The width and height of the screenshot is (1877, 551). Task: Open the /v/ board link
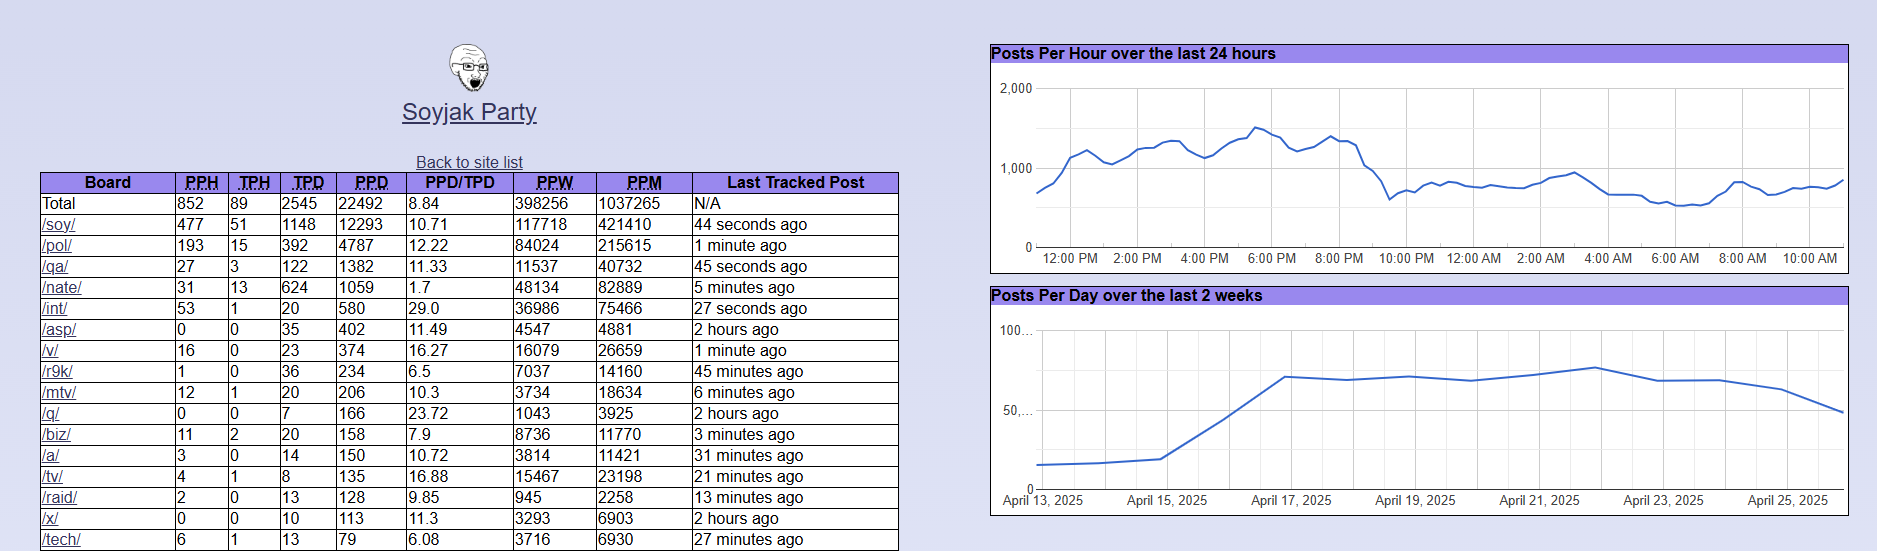(x=50, y=351)
